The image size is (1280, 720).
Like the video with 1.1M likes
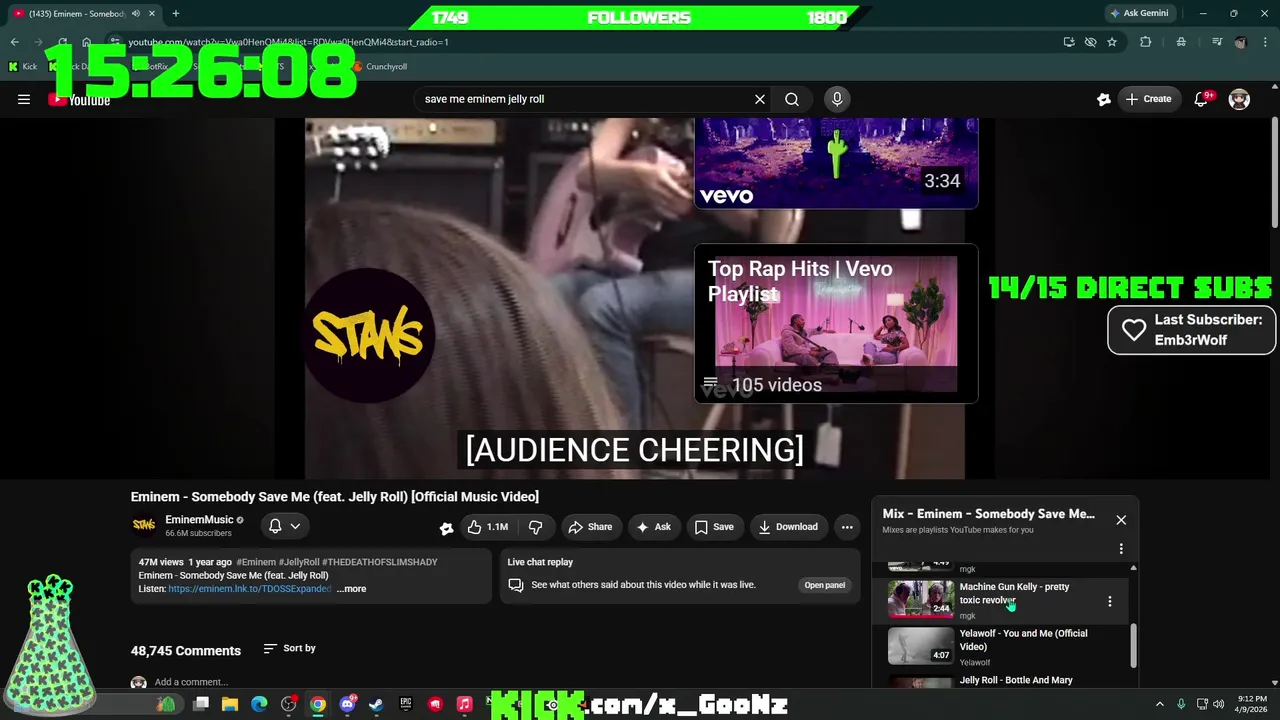coord(488,527)
